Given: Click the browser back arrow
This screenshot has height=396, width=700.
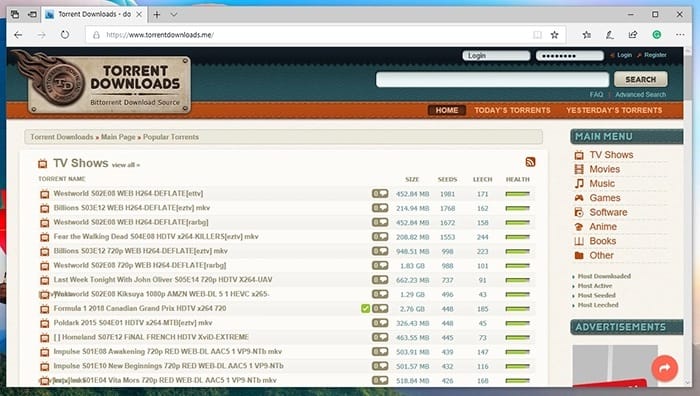Looking at the screenshot, I should click(18, 35).
